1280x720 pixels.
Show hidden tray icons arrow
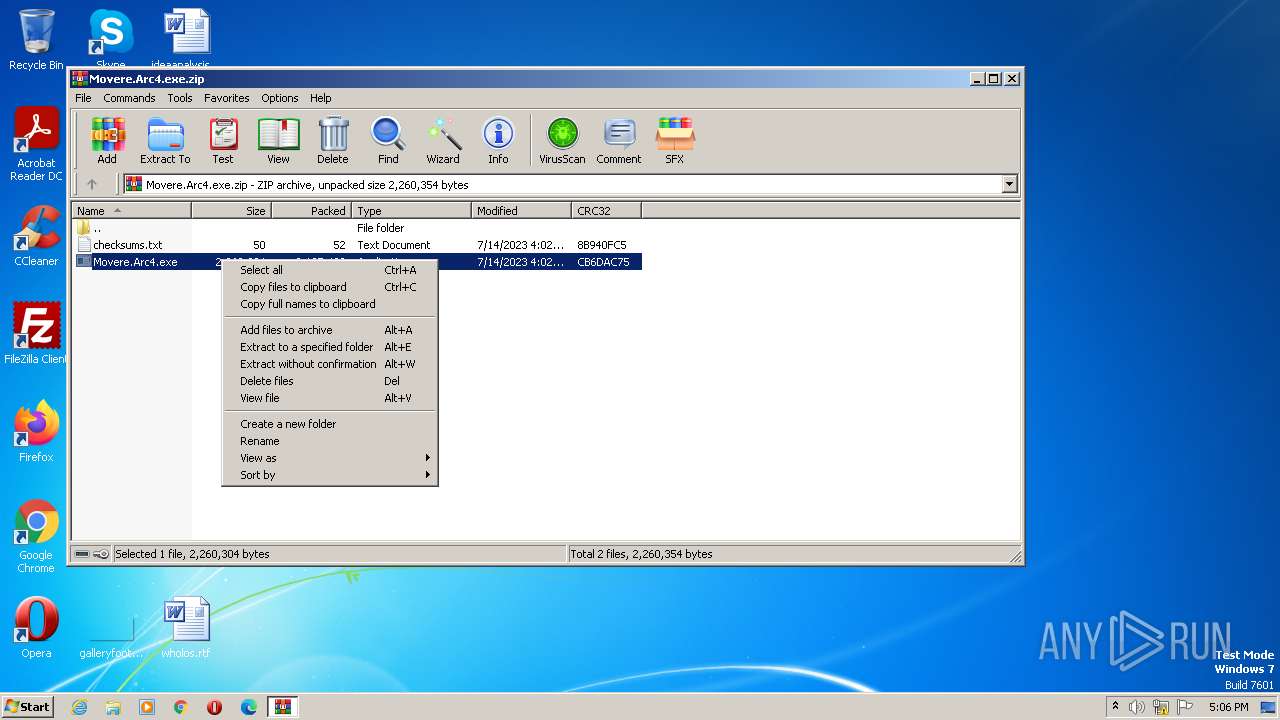pos(1115,707)
